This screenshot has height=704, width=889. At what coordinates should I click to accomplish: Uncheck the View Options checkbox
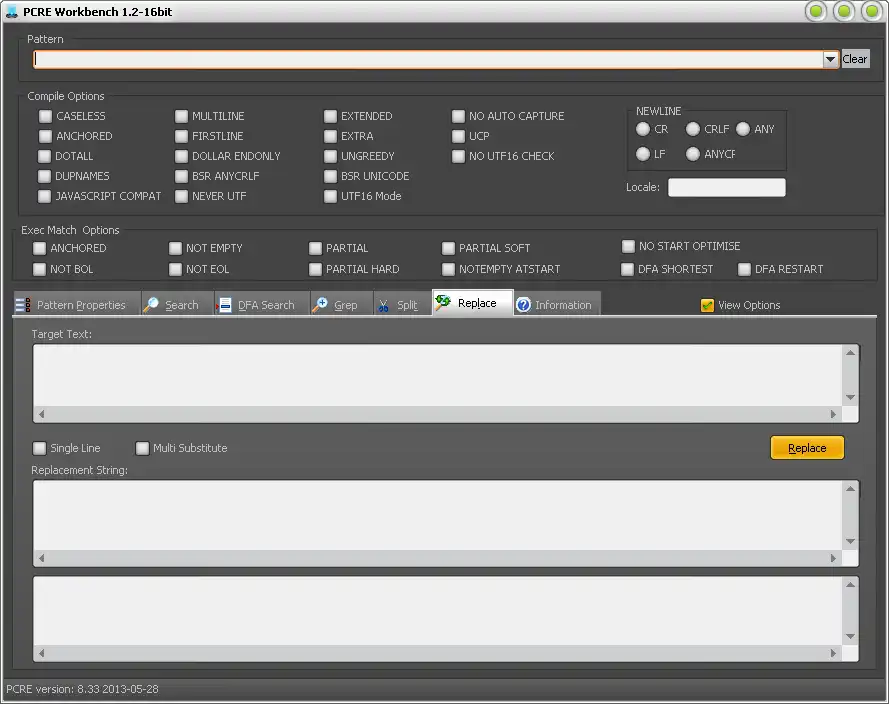click(707, 306)
